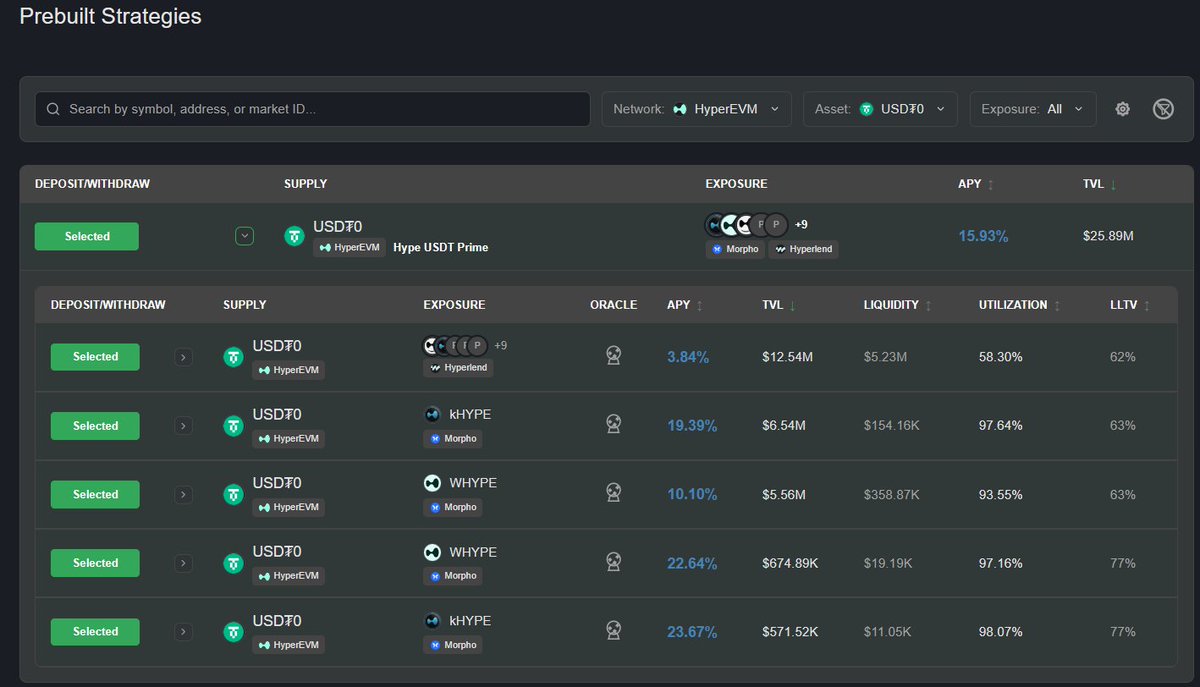The width and height of the screenshot is (1200, 687).
Task: Click oracle icon in 19.39% APY row
Action: click(614, 424)
